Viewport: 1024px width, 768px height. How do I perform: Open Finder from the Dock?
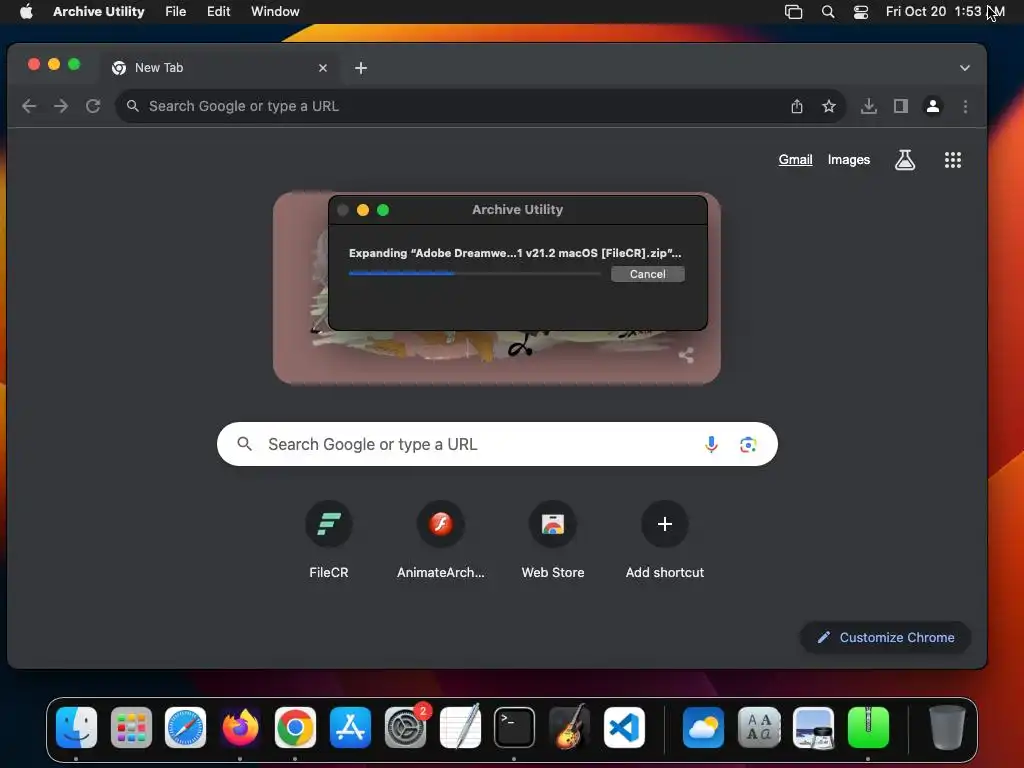point(76,728)
